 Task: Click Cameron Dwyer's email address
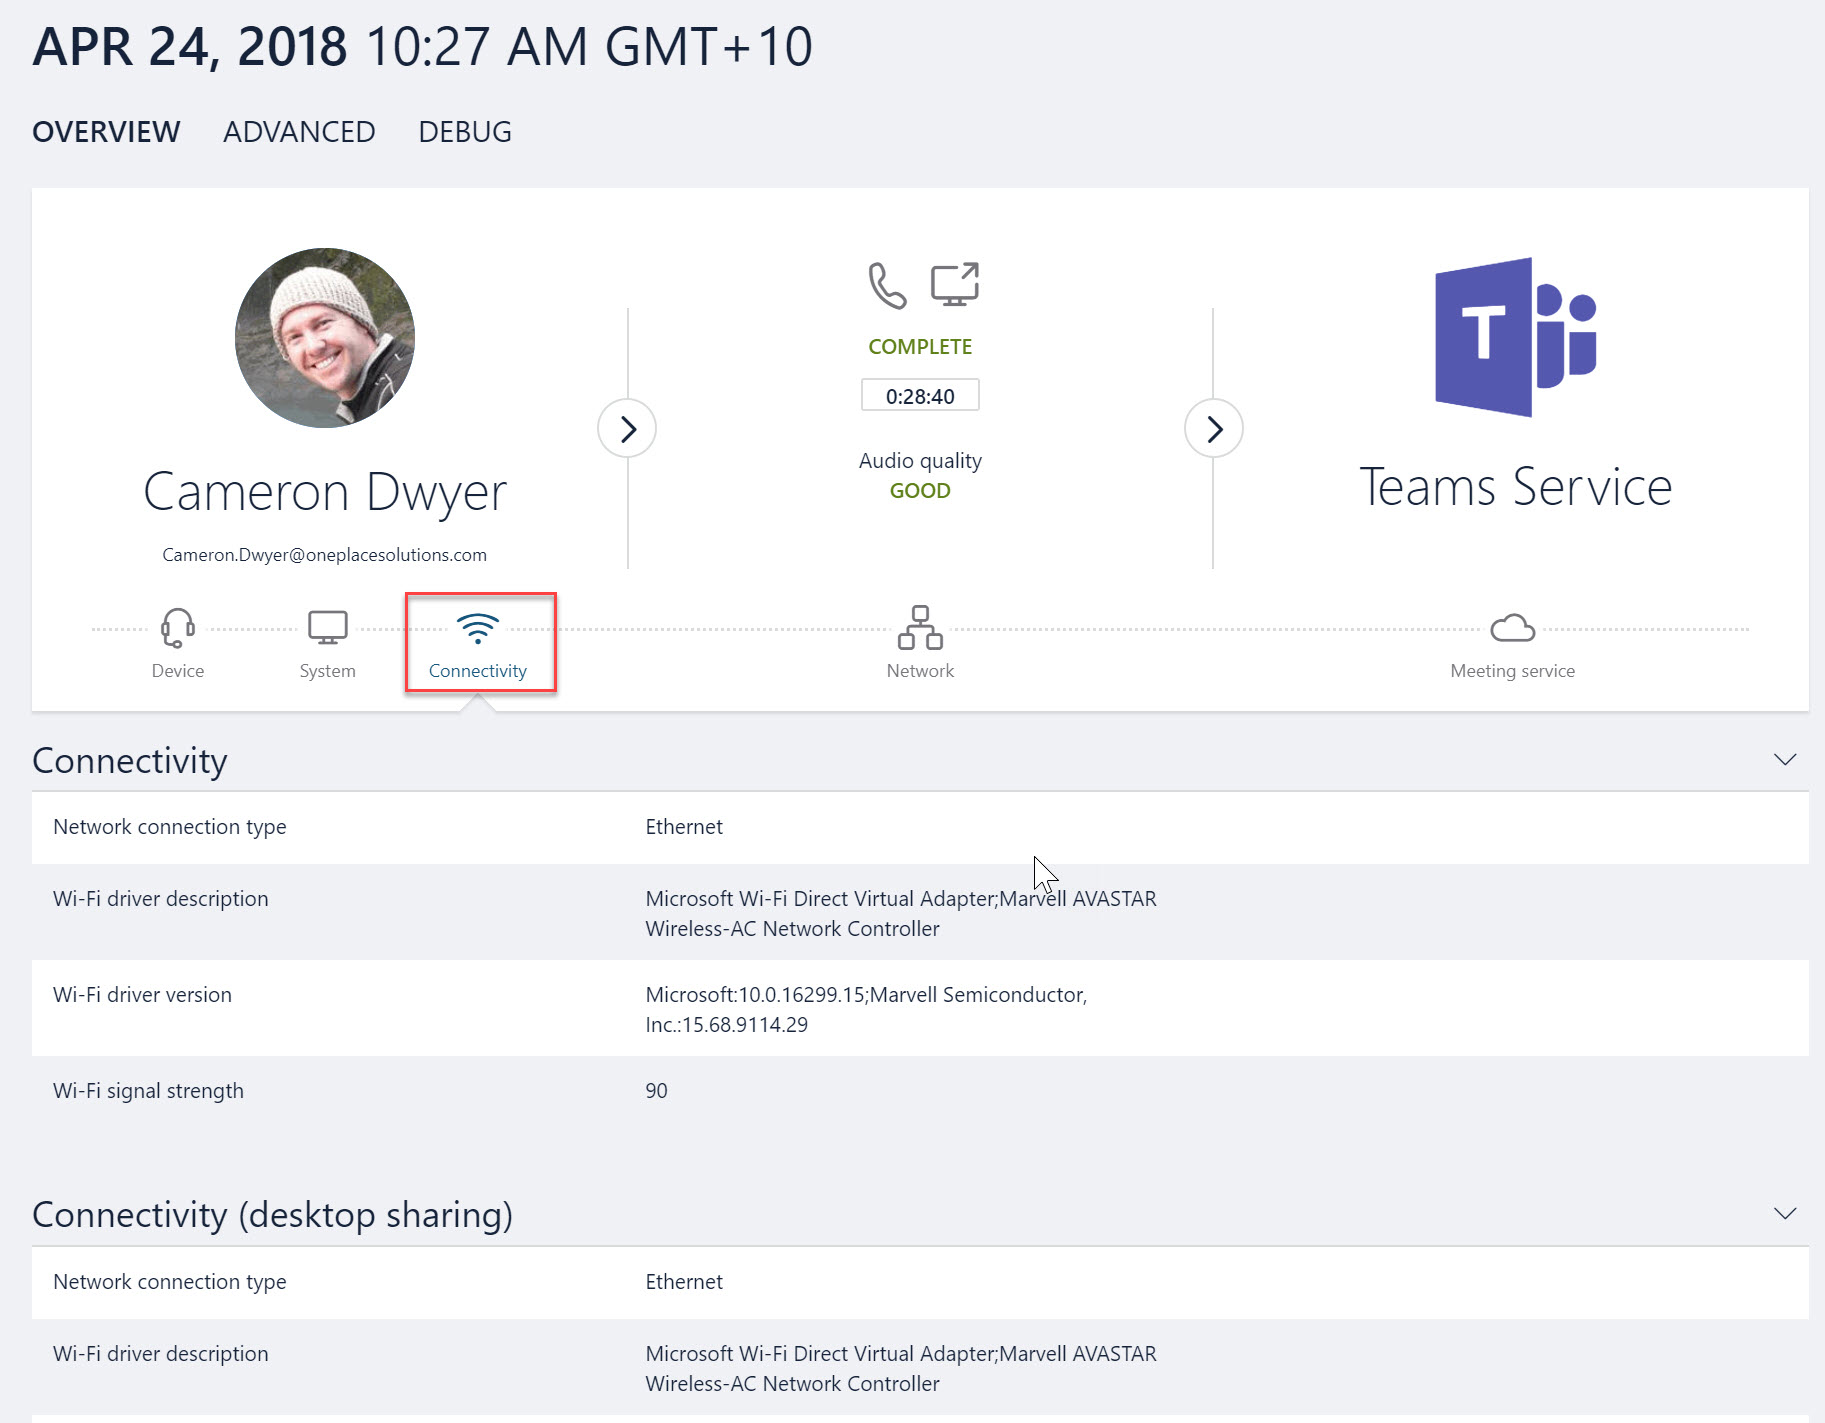point(325,554)
